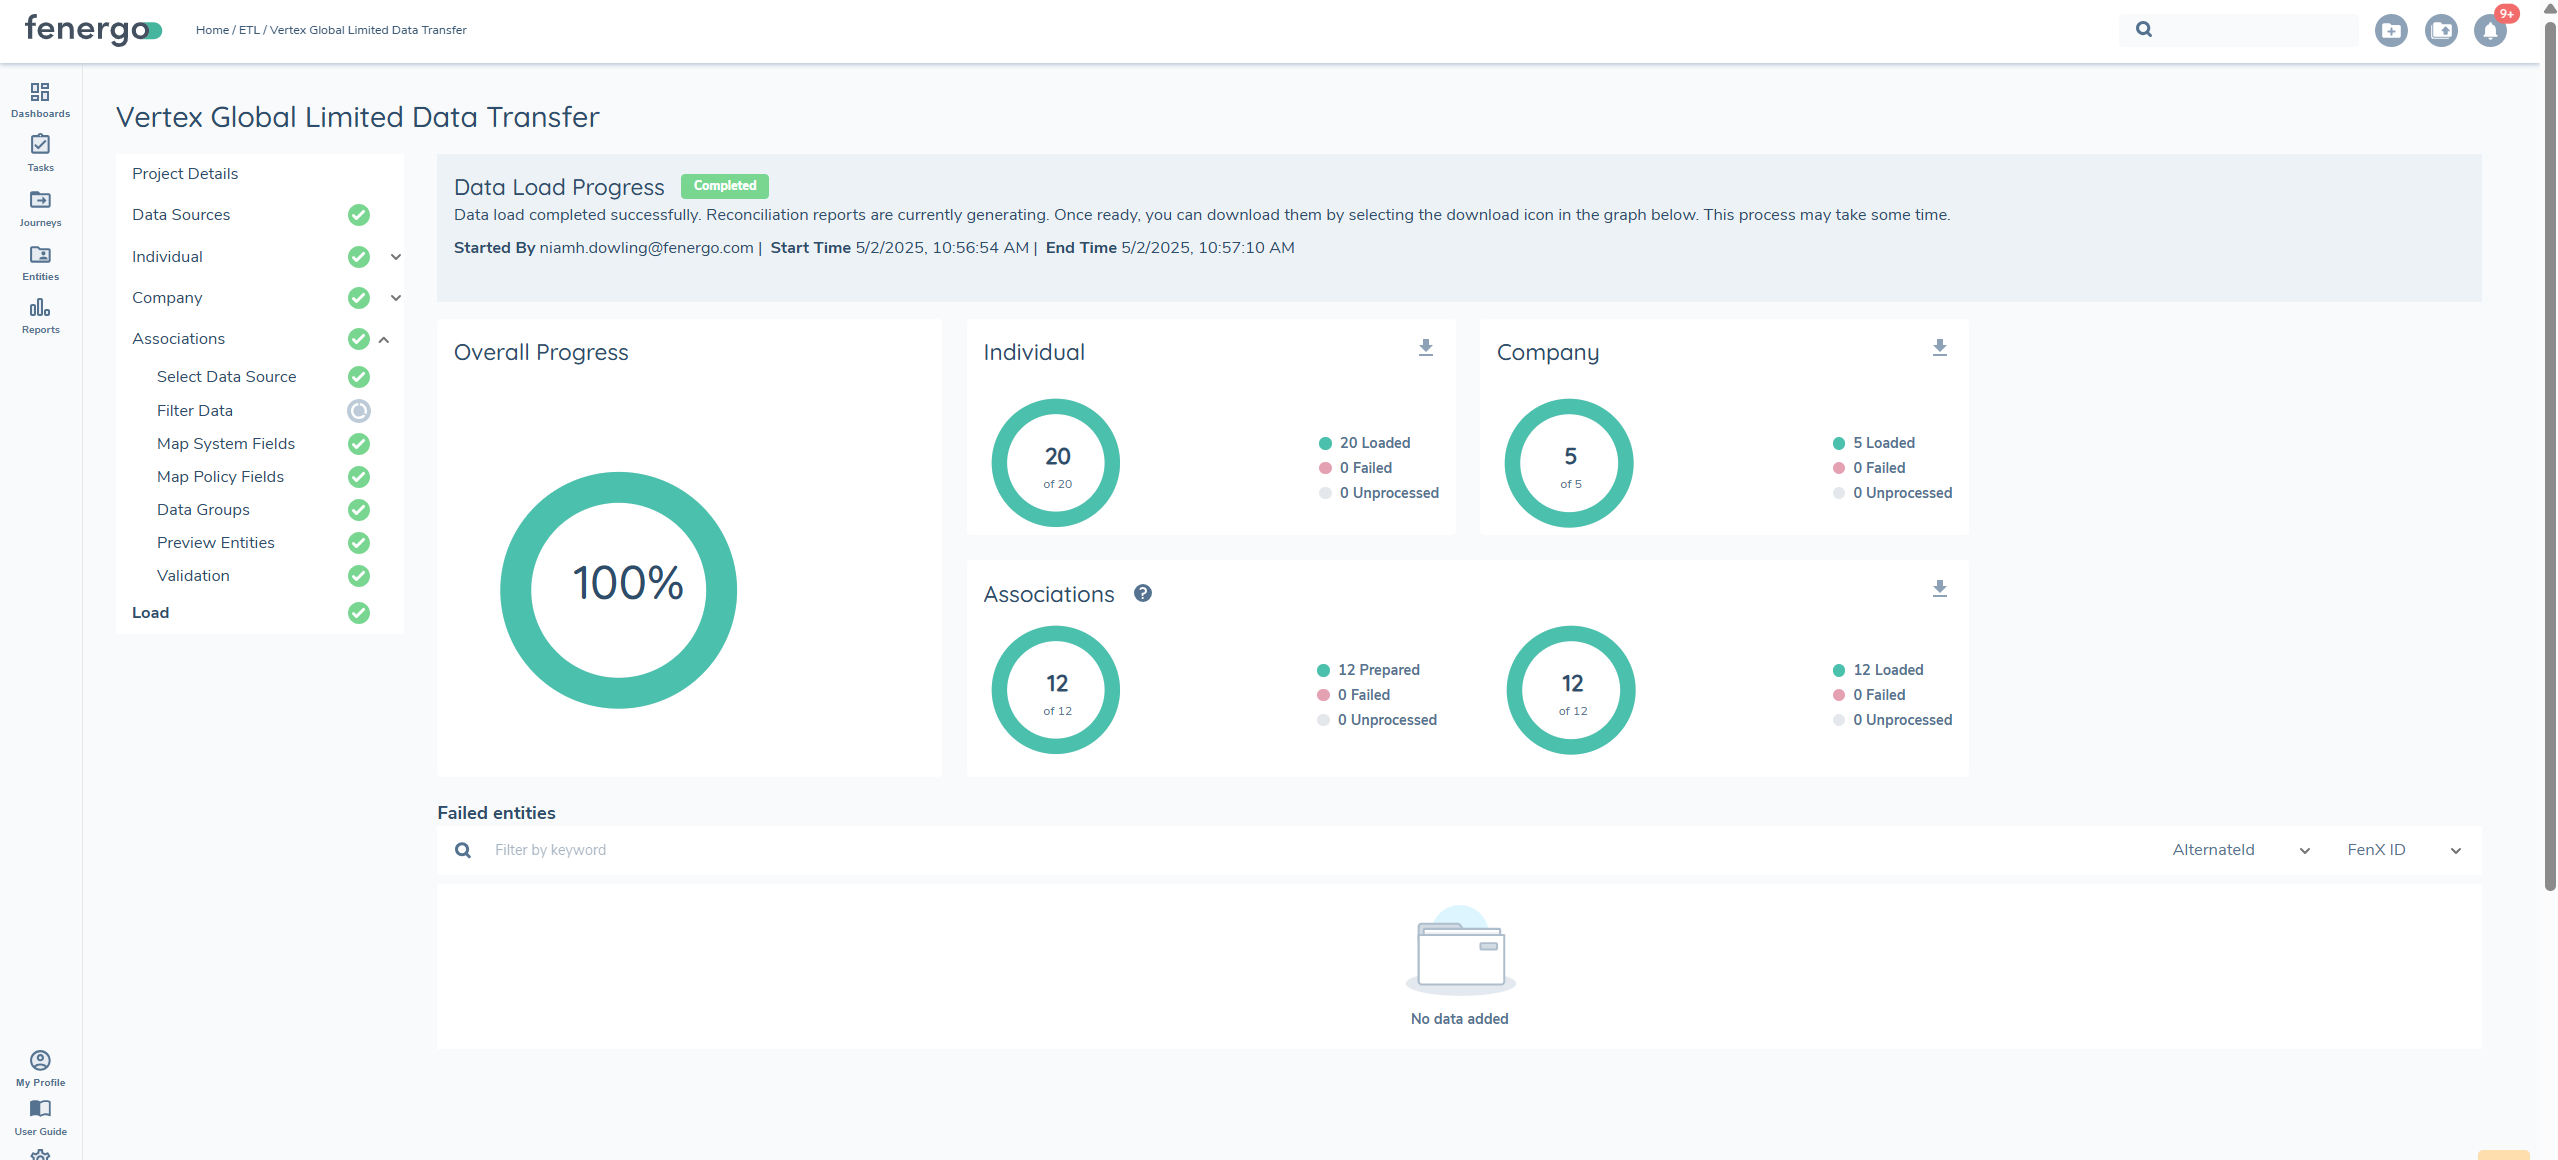Select the Project Details step
Screen dimensions: 2558x1160
point(185,174)
